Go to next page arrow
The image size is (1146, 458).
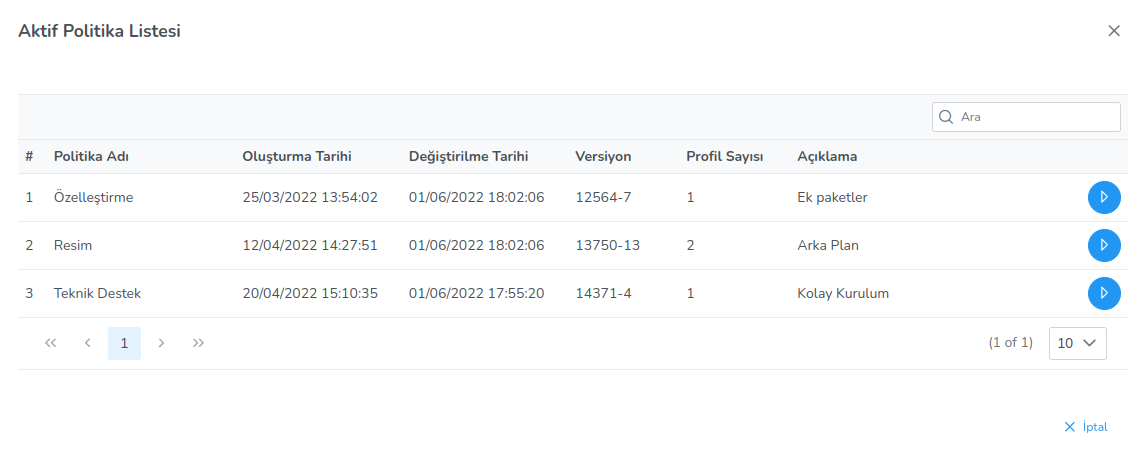161,343
